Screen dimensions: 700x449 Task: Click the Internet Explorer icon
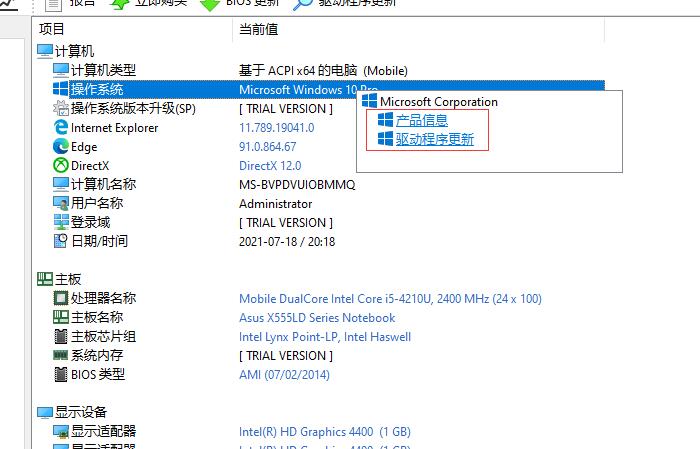(61, 127)
